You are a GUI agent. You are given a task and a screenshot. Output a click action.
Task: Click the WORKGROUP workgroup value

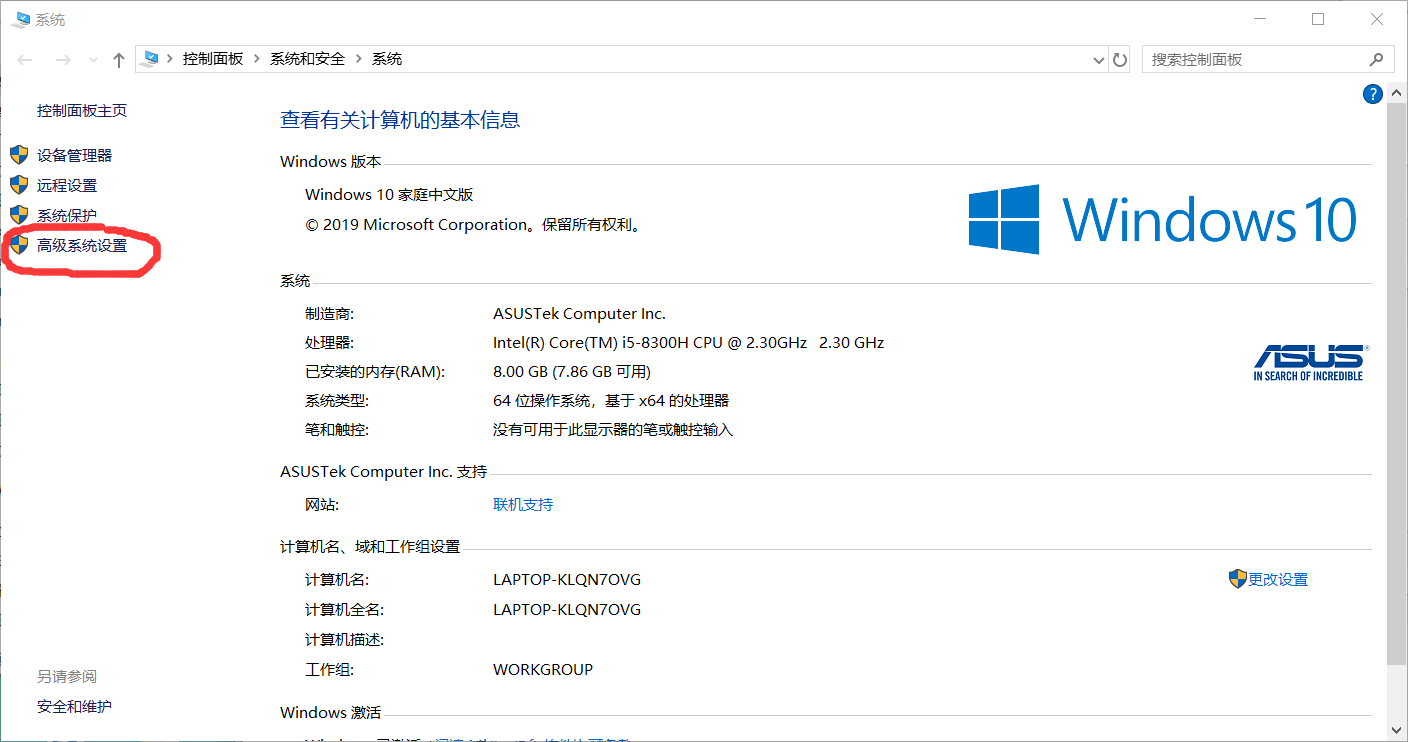click(x=543, y=669)
